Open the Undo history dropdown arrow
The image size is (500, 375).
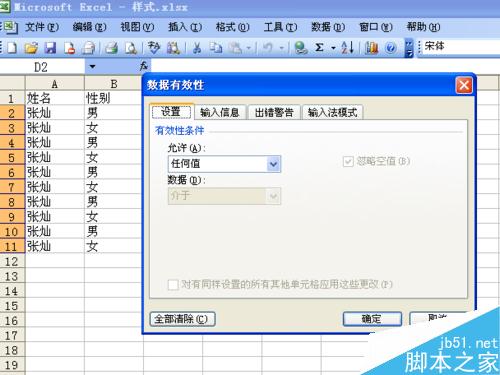[x=282, y=48]
